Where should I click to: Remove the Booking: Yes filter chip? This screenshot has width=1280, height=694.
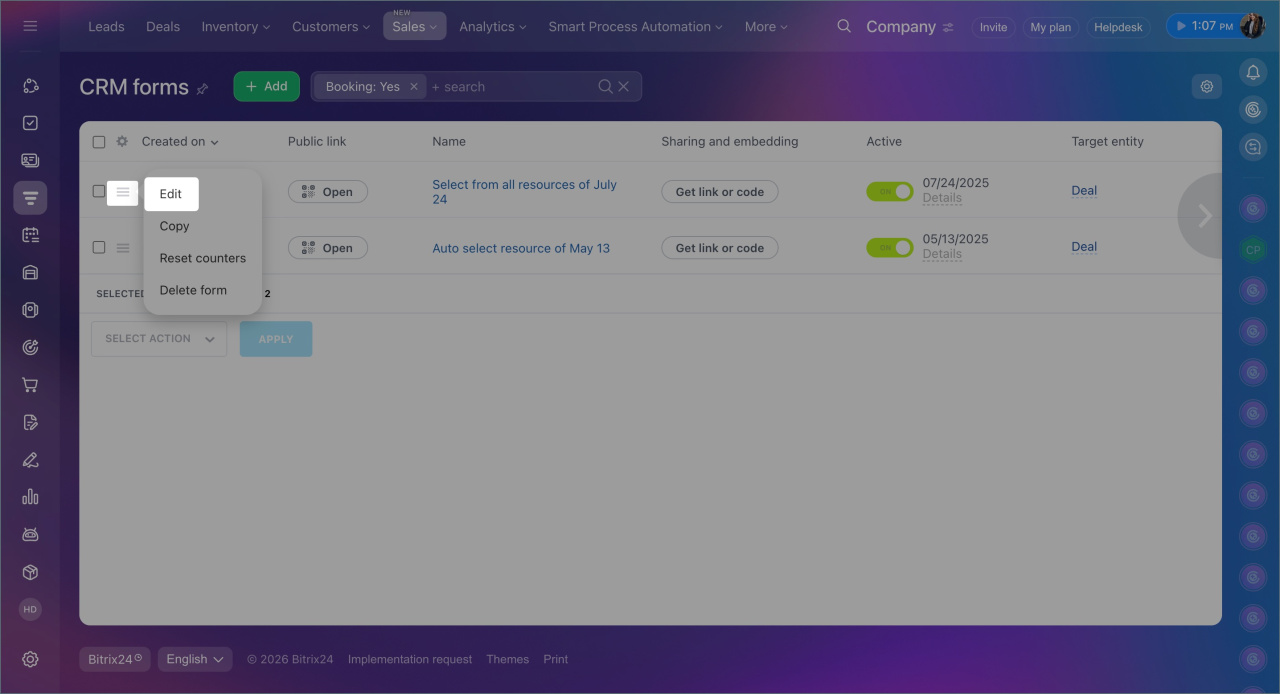coord(414,87)
